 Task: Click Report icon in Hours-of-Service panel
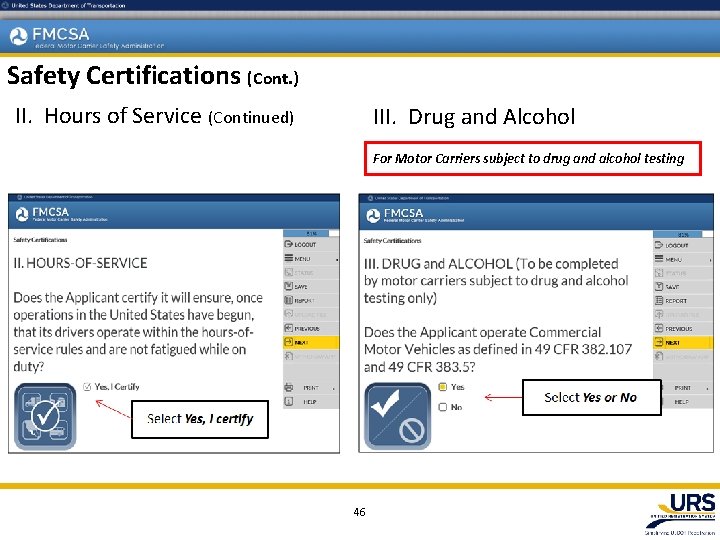click(288, 300)
